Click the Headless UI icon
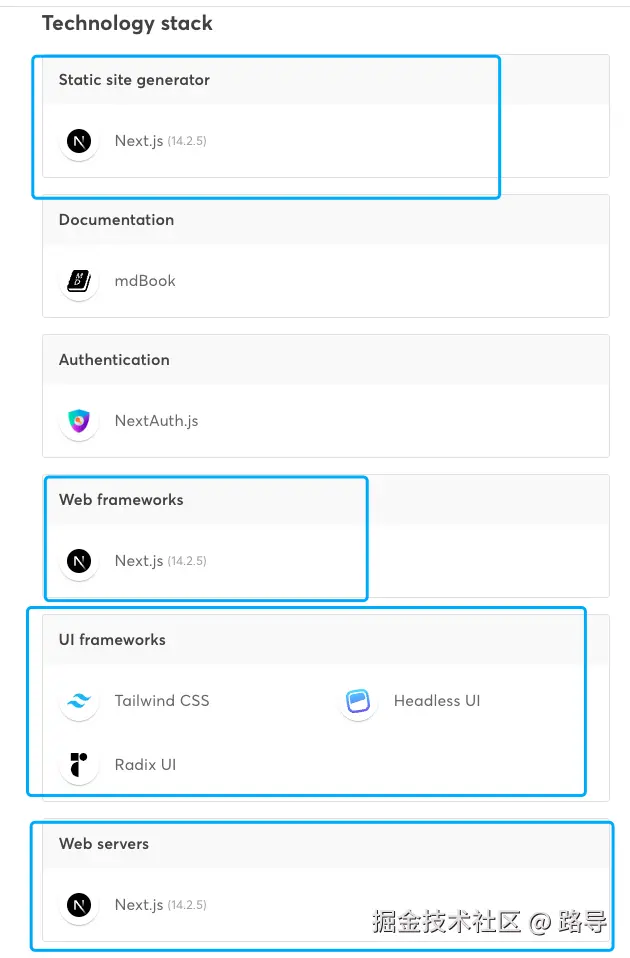Viewport: 630px width, 958px height. point(358,701)
